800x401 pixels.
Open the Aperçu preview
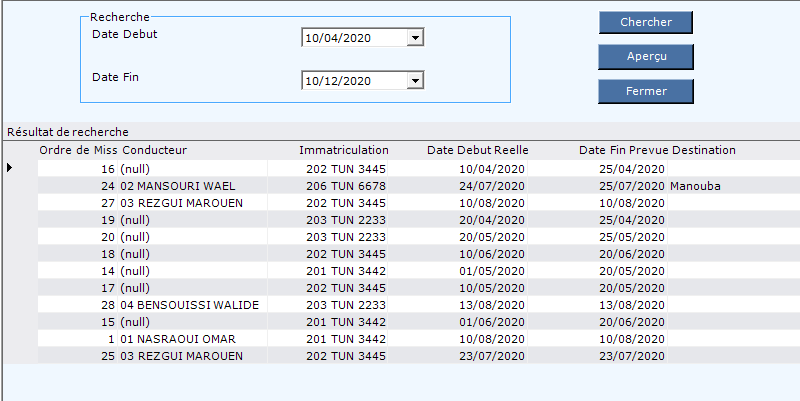[x=645, y=57]
